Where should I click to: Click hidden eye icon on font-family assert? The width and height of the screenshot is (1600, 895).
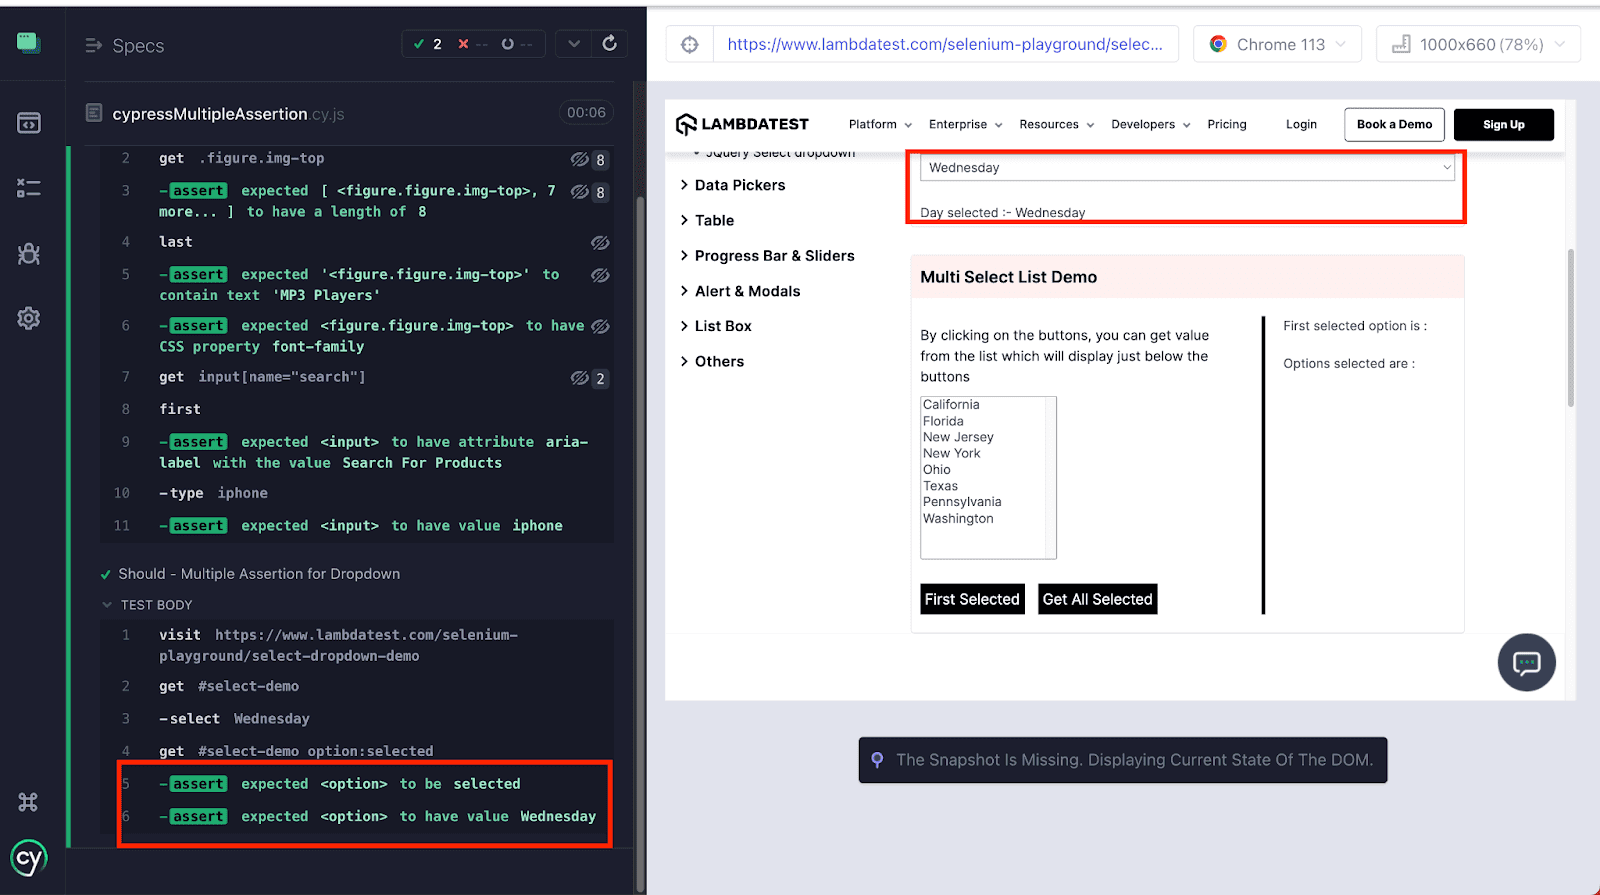tap(600, 326)
